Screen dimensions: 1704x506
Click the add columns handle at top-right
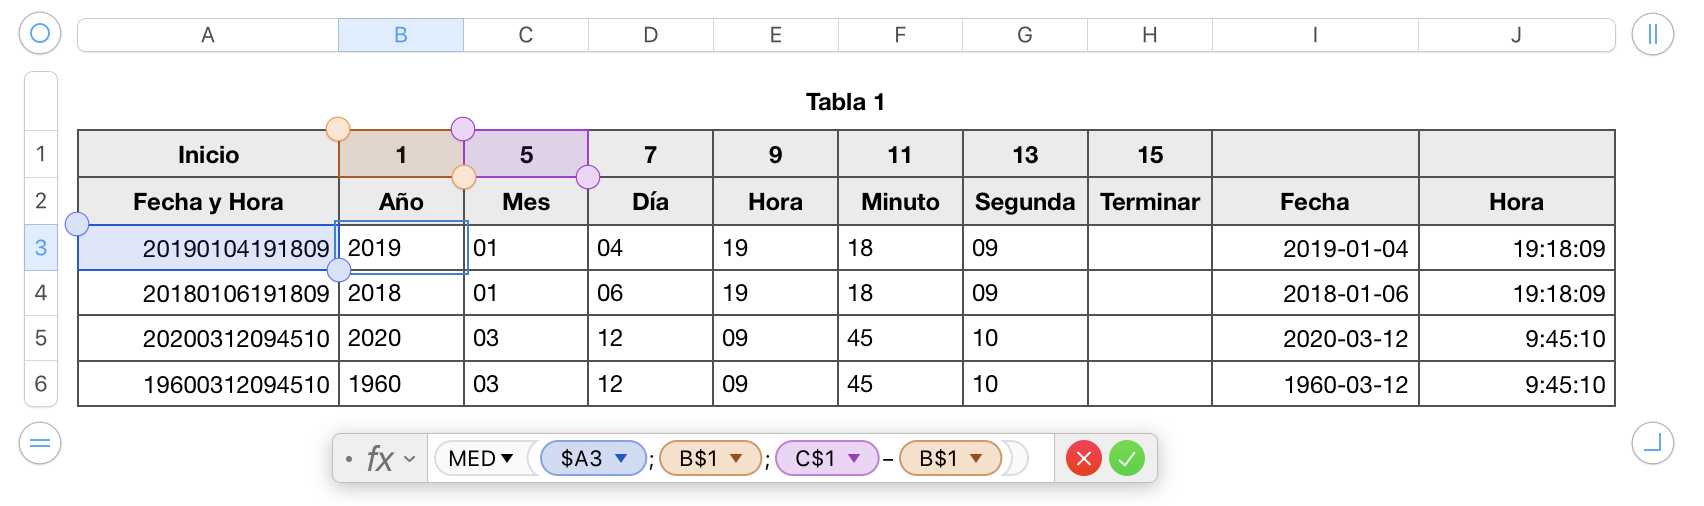pos(1652,34)
